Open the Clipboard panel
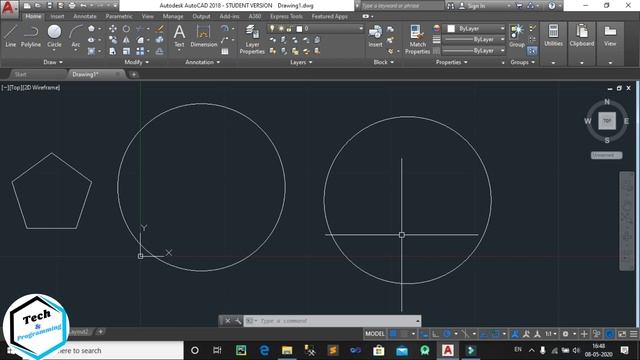 [x=582, y=43]
